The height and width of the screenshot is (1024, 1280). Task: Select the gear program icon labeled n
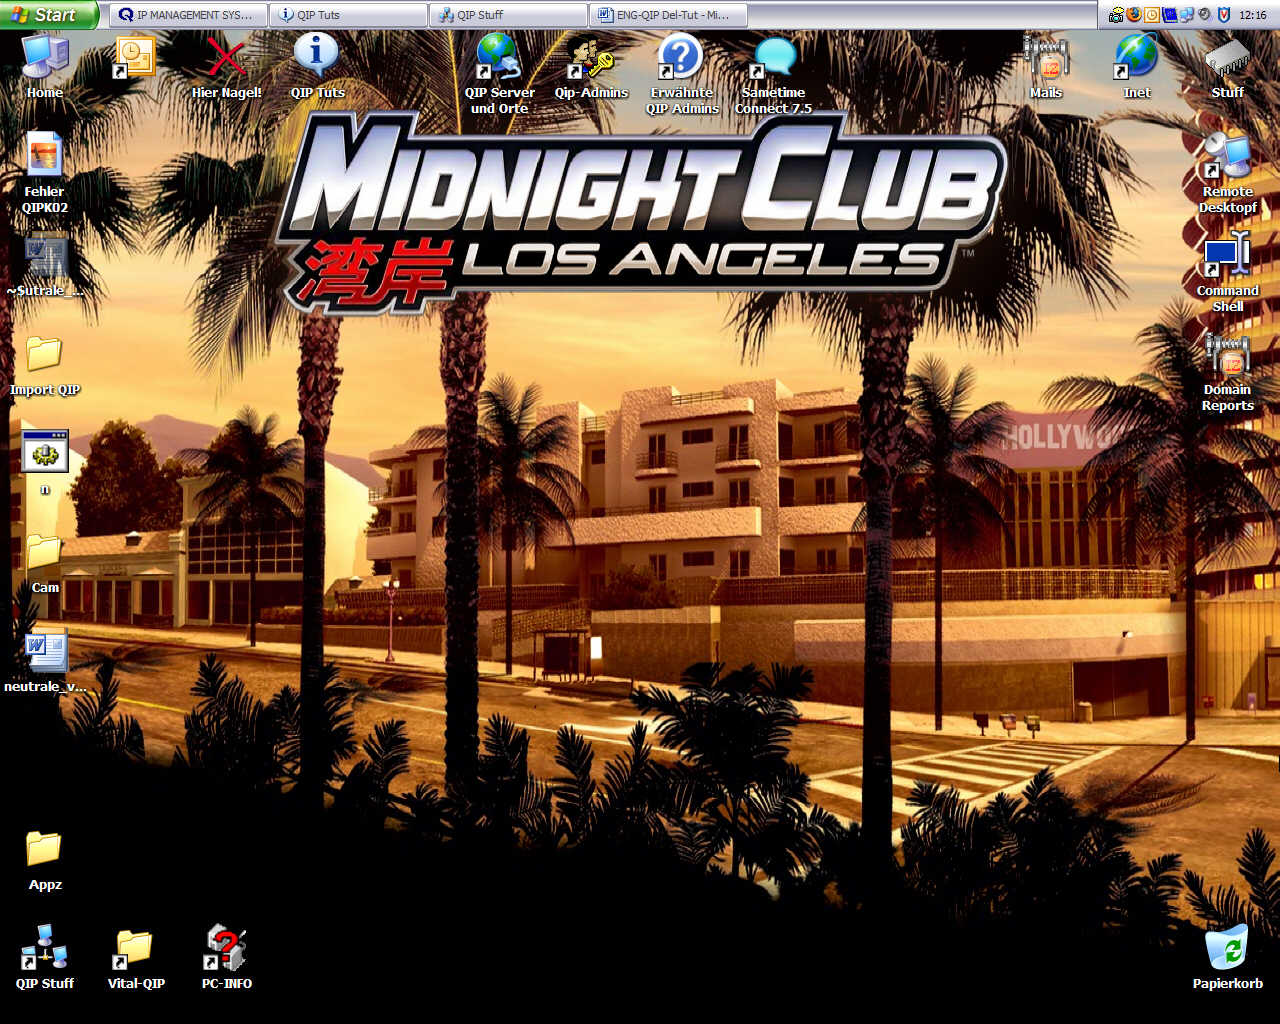(45, 463)
